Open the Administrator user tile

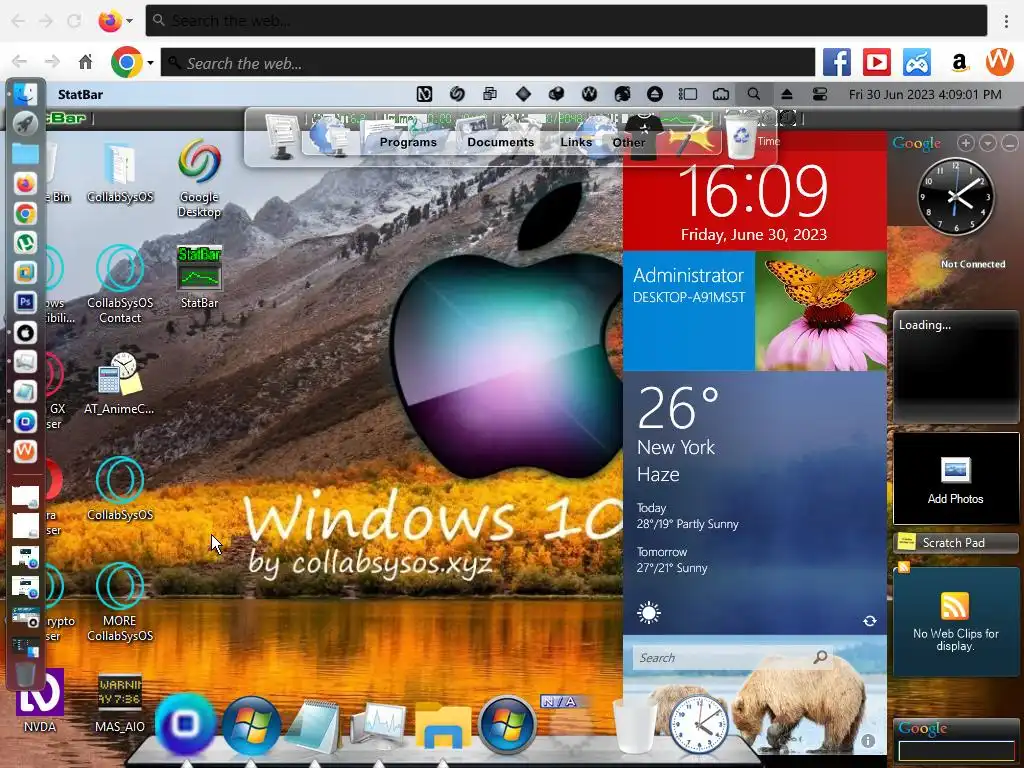(689, 311)
